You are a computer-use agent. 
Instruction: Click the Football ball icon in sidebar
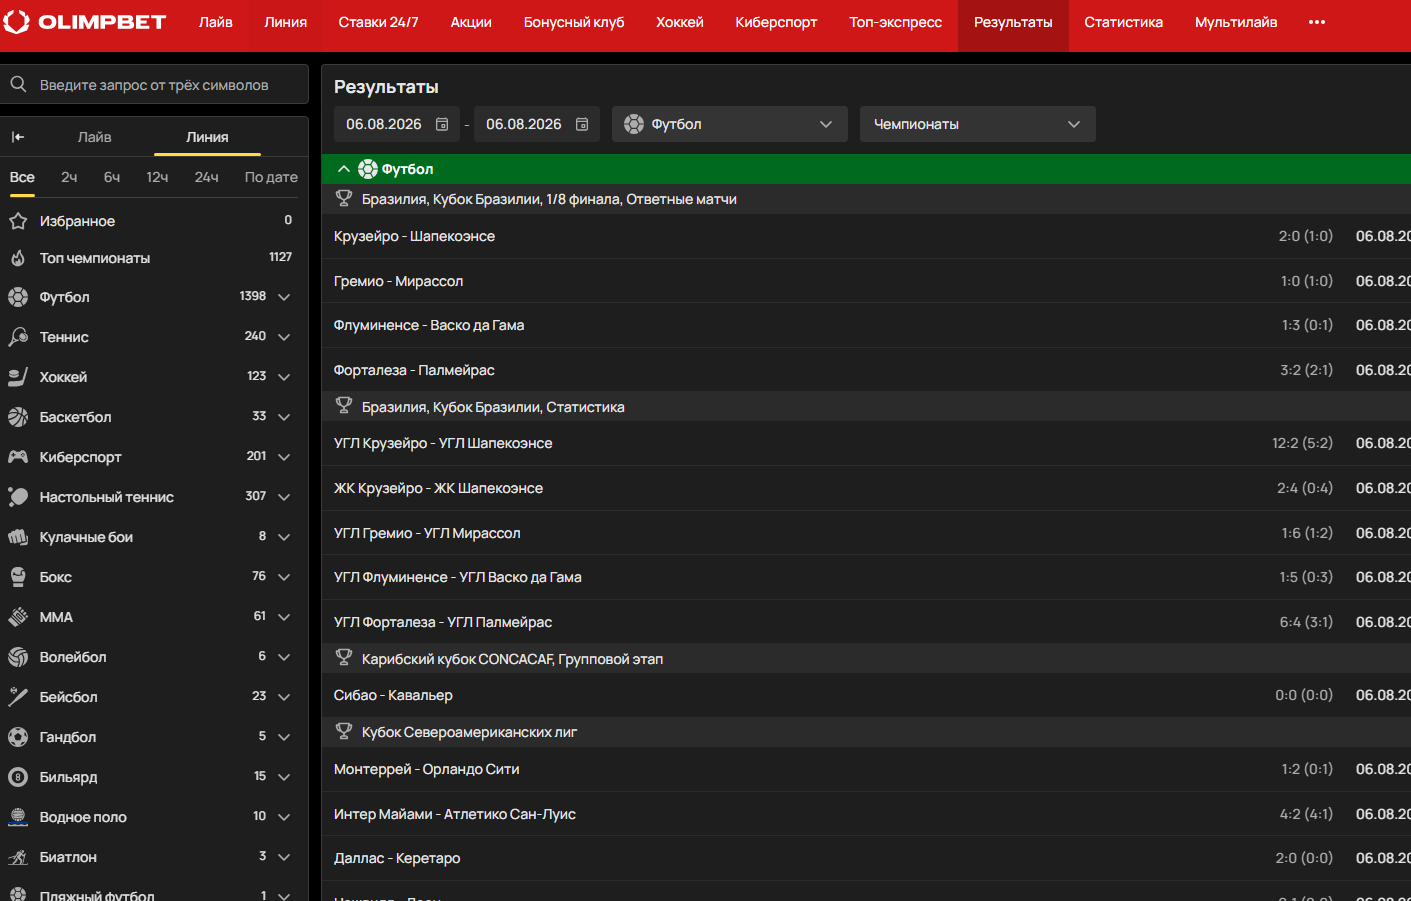coord(18,297)
